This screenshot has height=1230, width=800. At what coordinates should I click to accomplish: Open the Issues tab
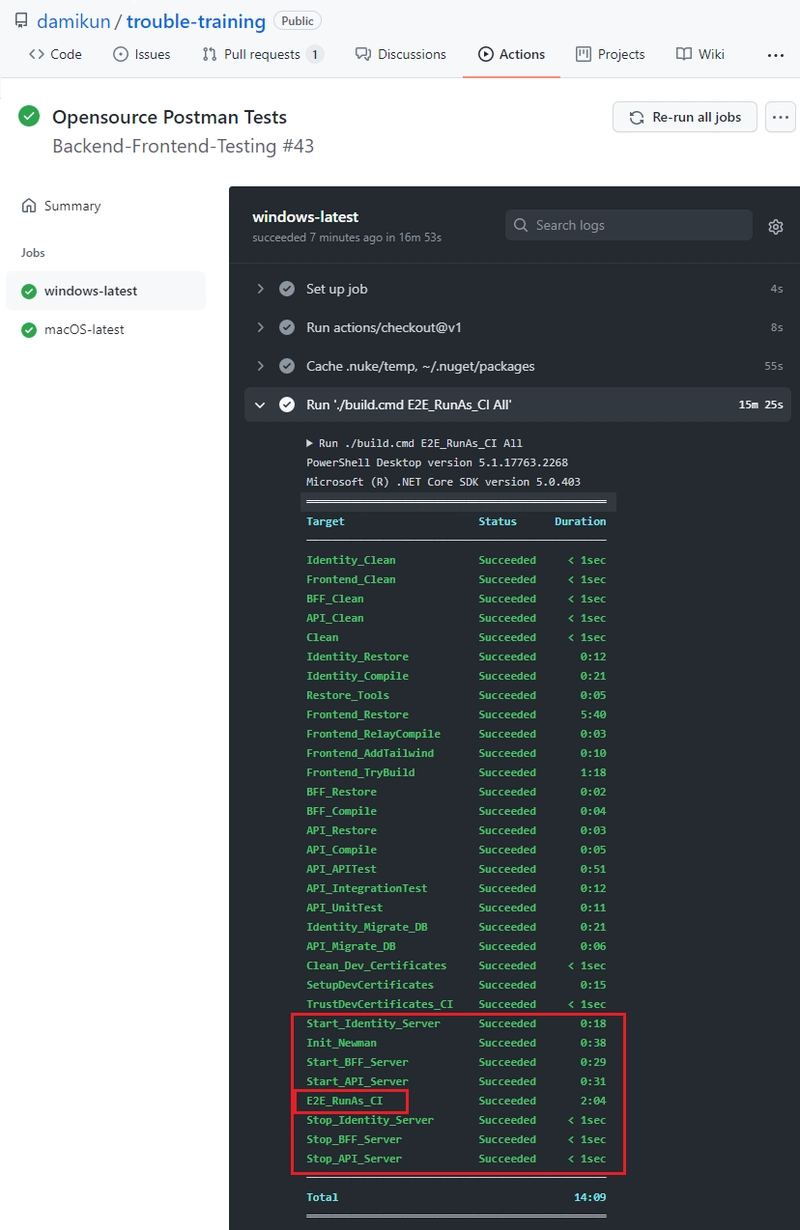141,55
